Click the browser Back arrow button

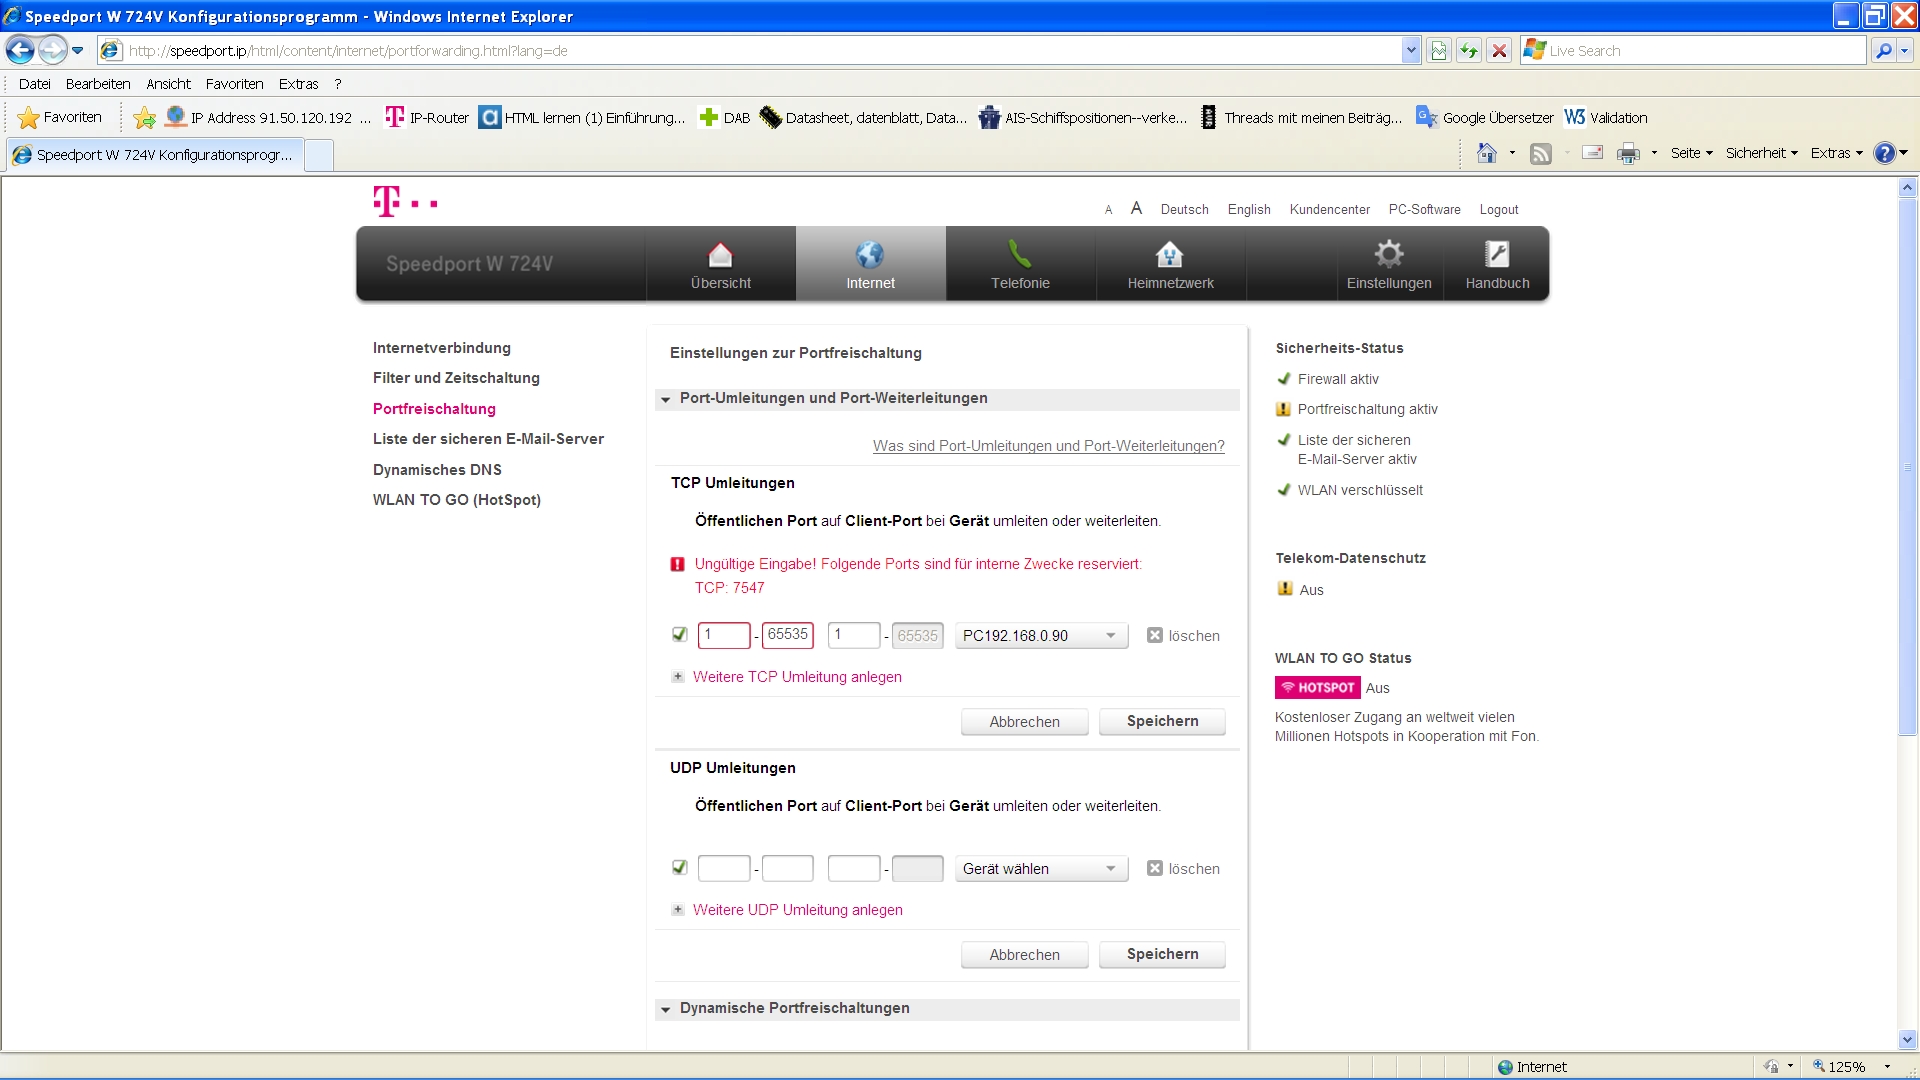20,50
